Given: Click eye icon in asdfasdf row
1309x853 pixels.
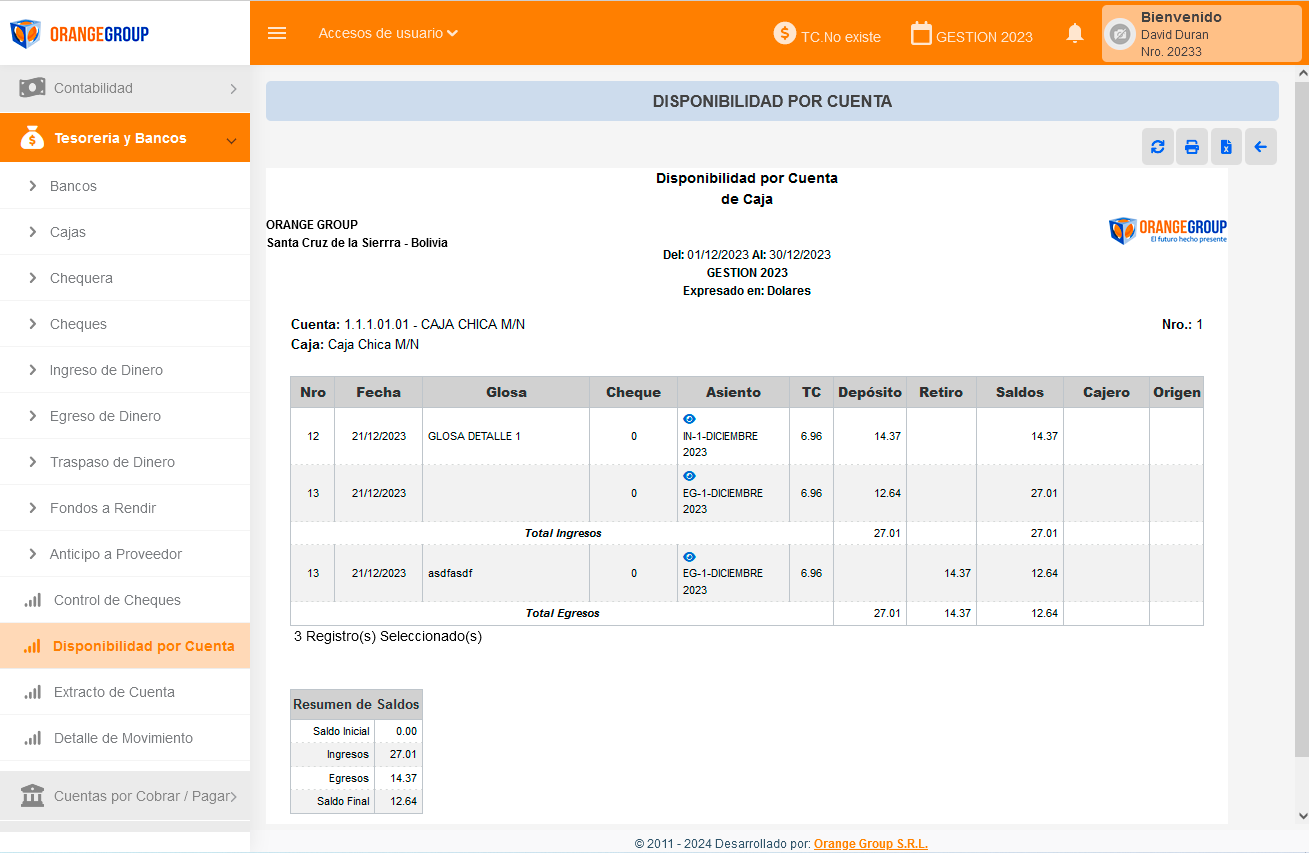Looking at the screenshot, I should [x=689, y=557].
